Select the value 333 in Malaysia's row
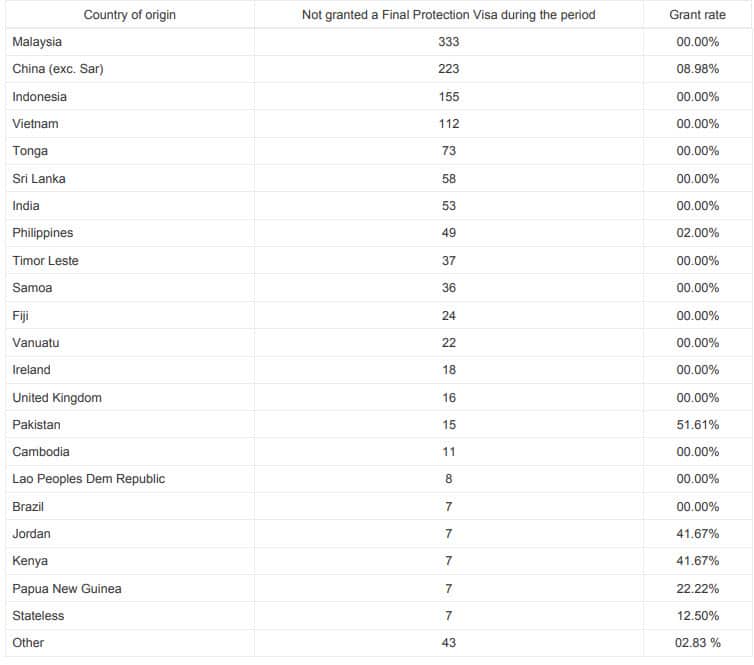 [x=449, y=42]
